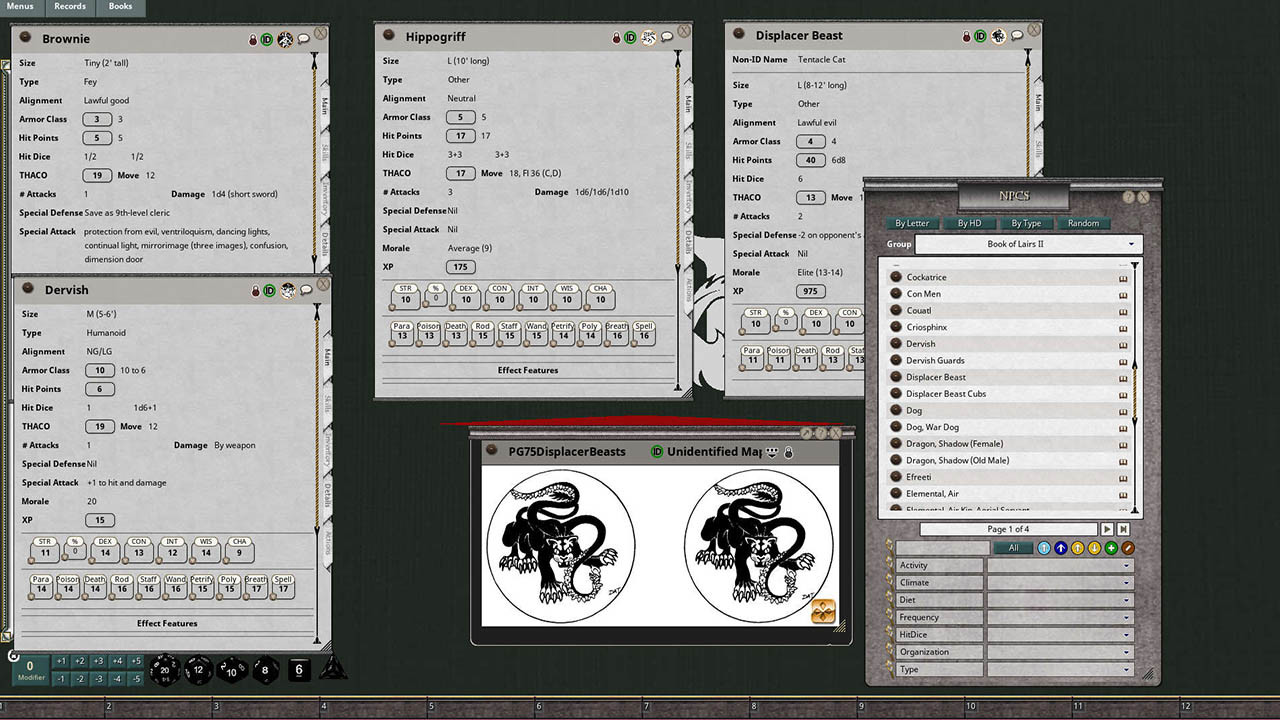
Task: Toggle the Unidentified Map ID button
Action: pos(658,452)
